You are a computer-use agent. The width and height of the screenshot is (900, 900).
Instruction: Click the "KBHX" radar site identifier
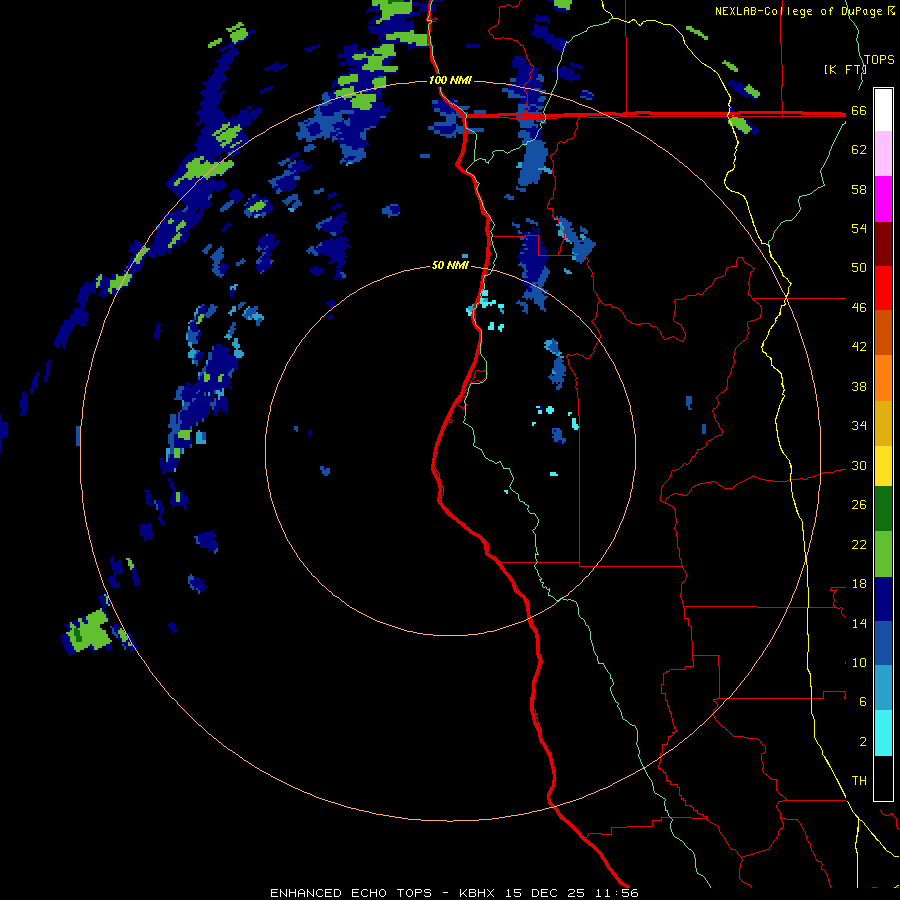[479, 893]
